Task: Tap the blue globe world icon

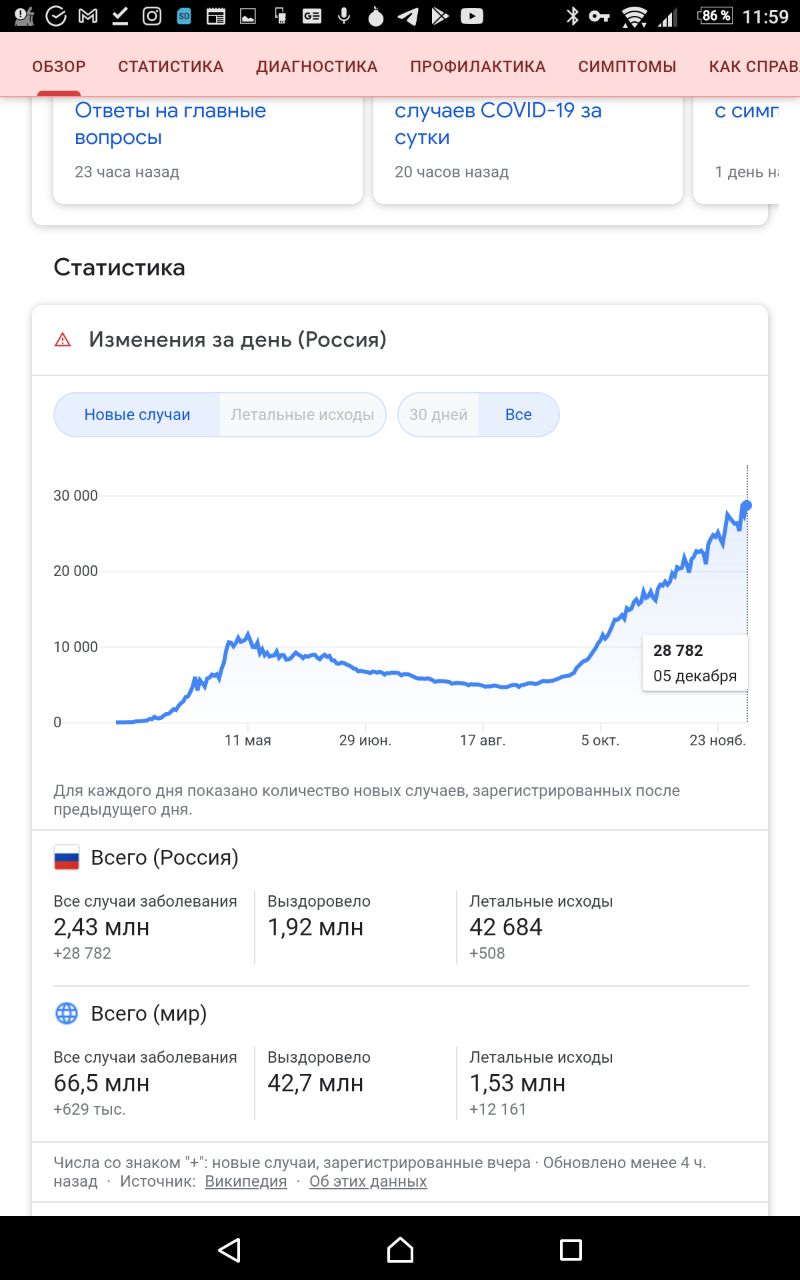Action: [x=66, y=1014]
